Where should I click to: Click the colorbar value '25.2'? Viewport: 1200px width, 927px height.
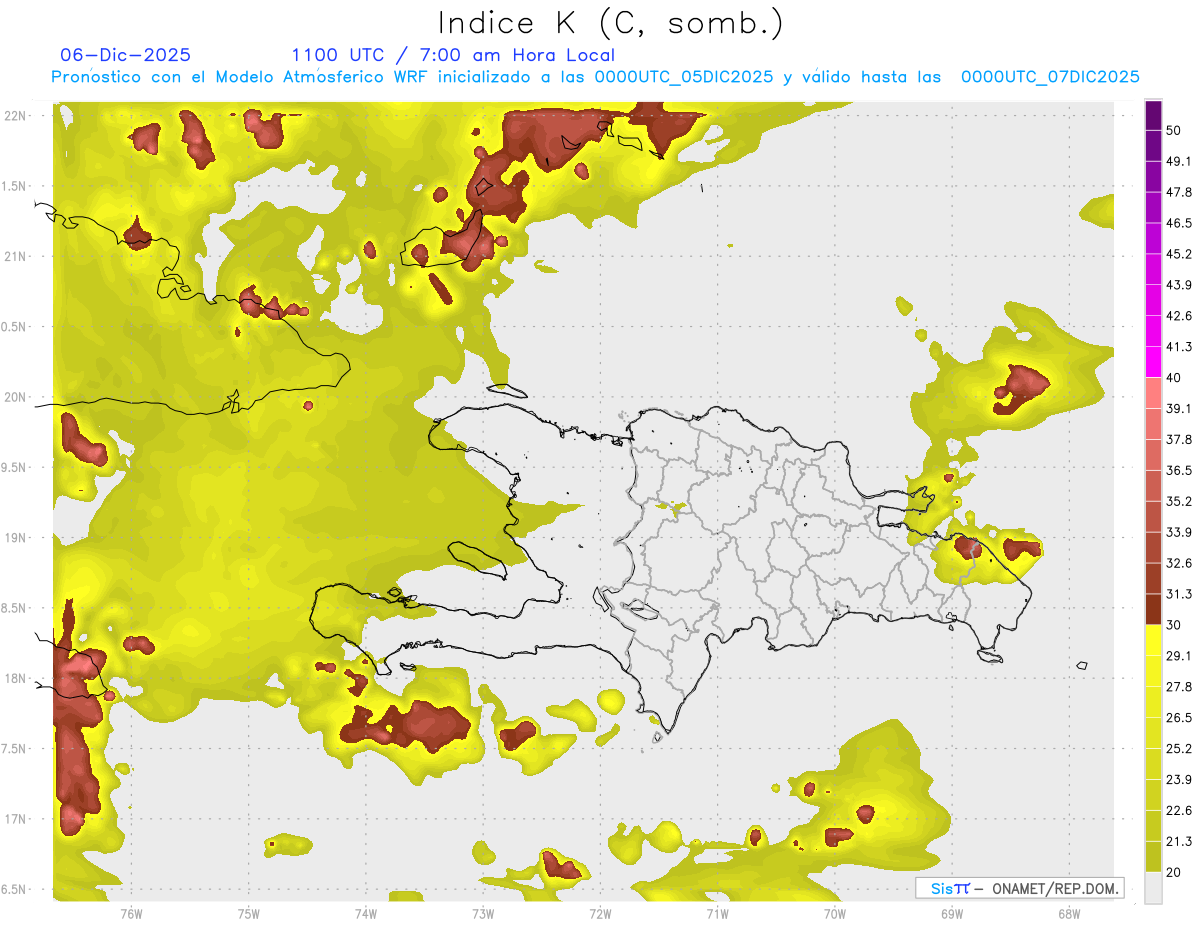1179,749
